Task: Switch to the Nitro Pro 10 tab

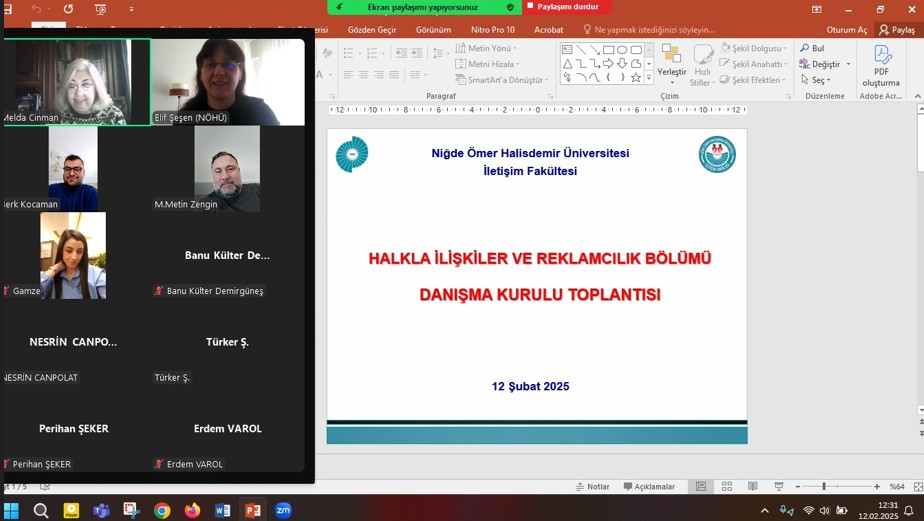Action: 492,30
